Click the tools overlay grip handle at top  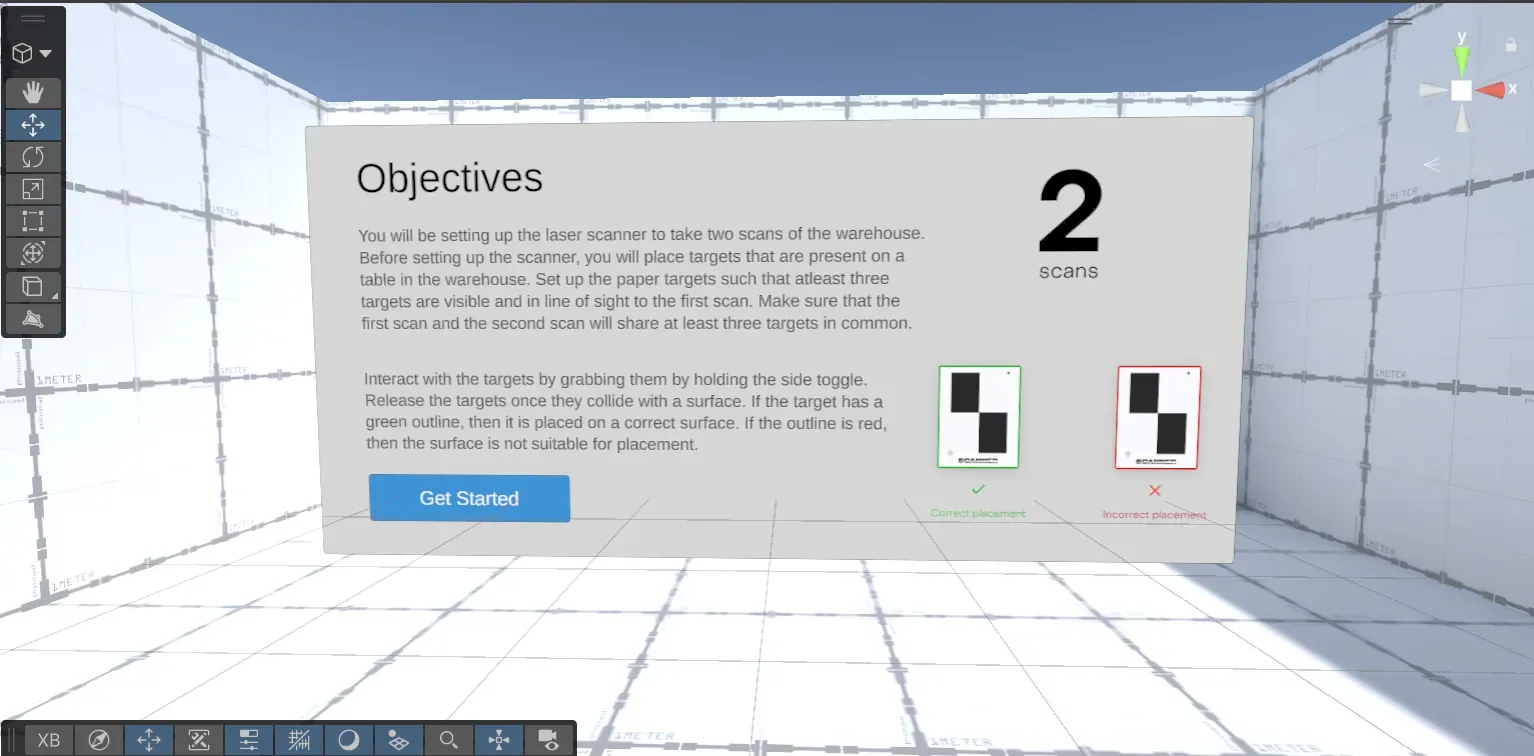pos(33,18)
